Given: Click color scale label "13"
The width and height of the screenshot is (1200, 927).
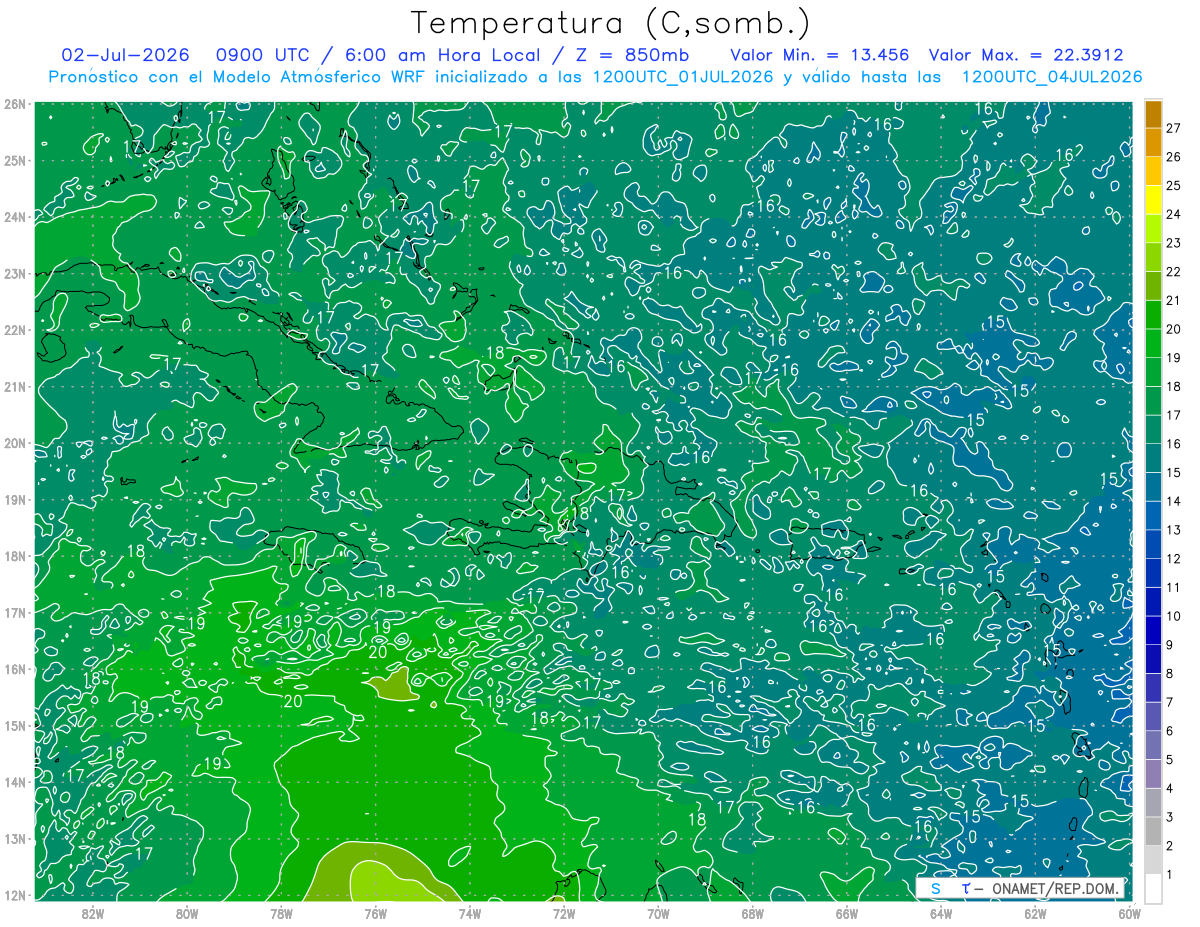Looking at the screenshot, I should [1174, 529].
